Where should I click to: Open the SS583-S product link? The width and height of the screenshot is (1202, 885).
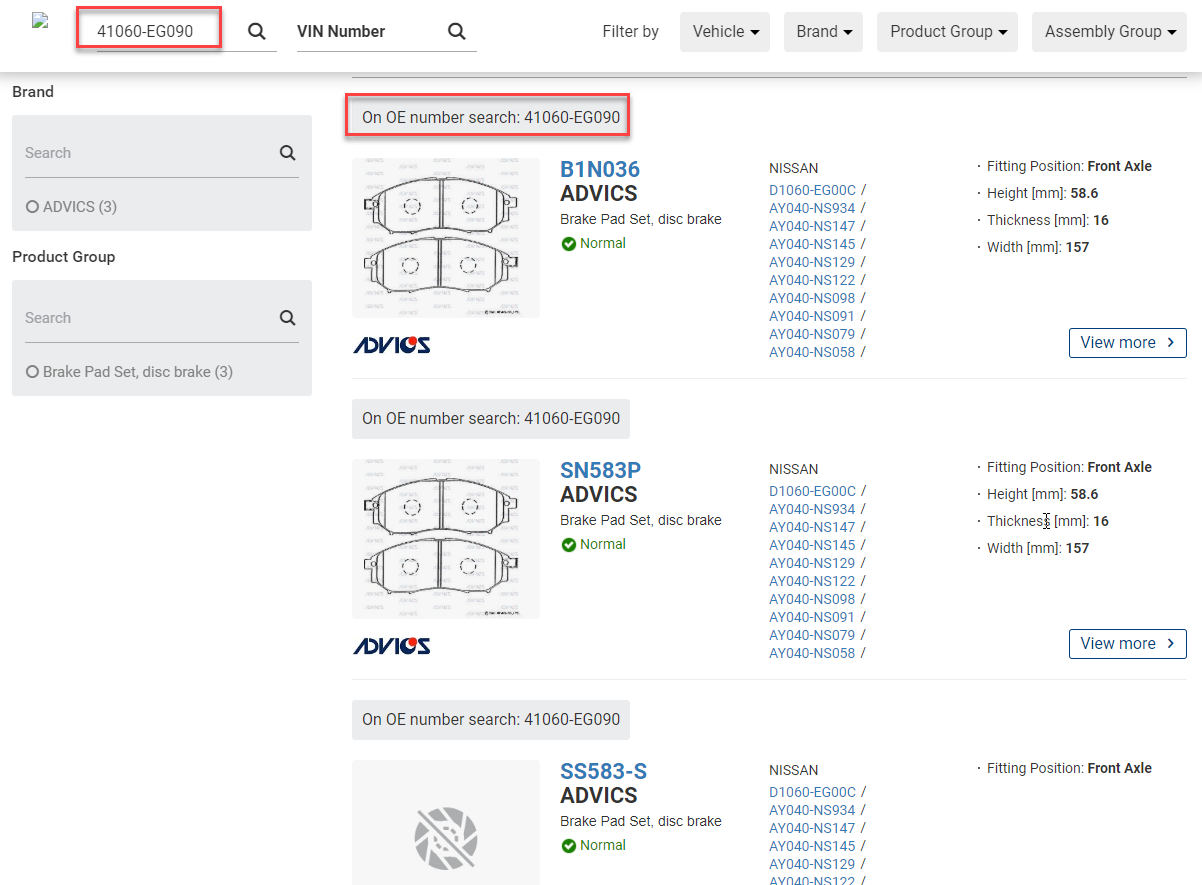tap(604, 771)
